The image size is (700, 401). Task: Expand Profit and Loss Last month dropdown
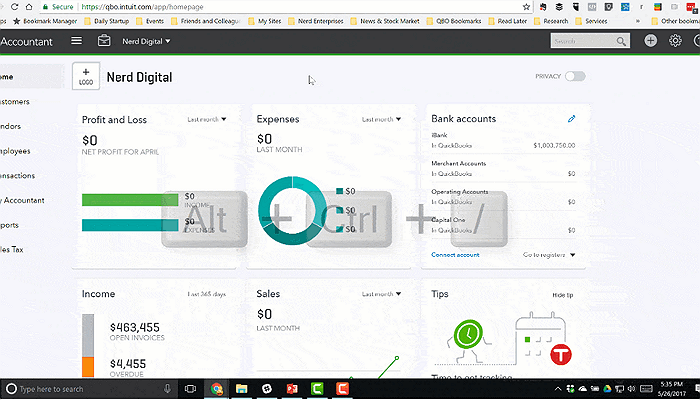click(x=207, y=119)
